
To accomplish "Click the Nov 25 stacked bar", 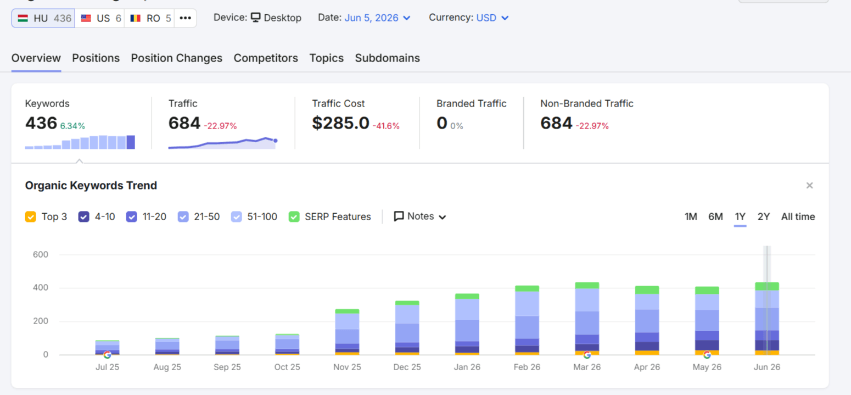I will point(347,332).
